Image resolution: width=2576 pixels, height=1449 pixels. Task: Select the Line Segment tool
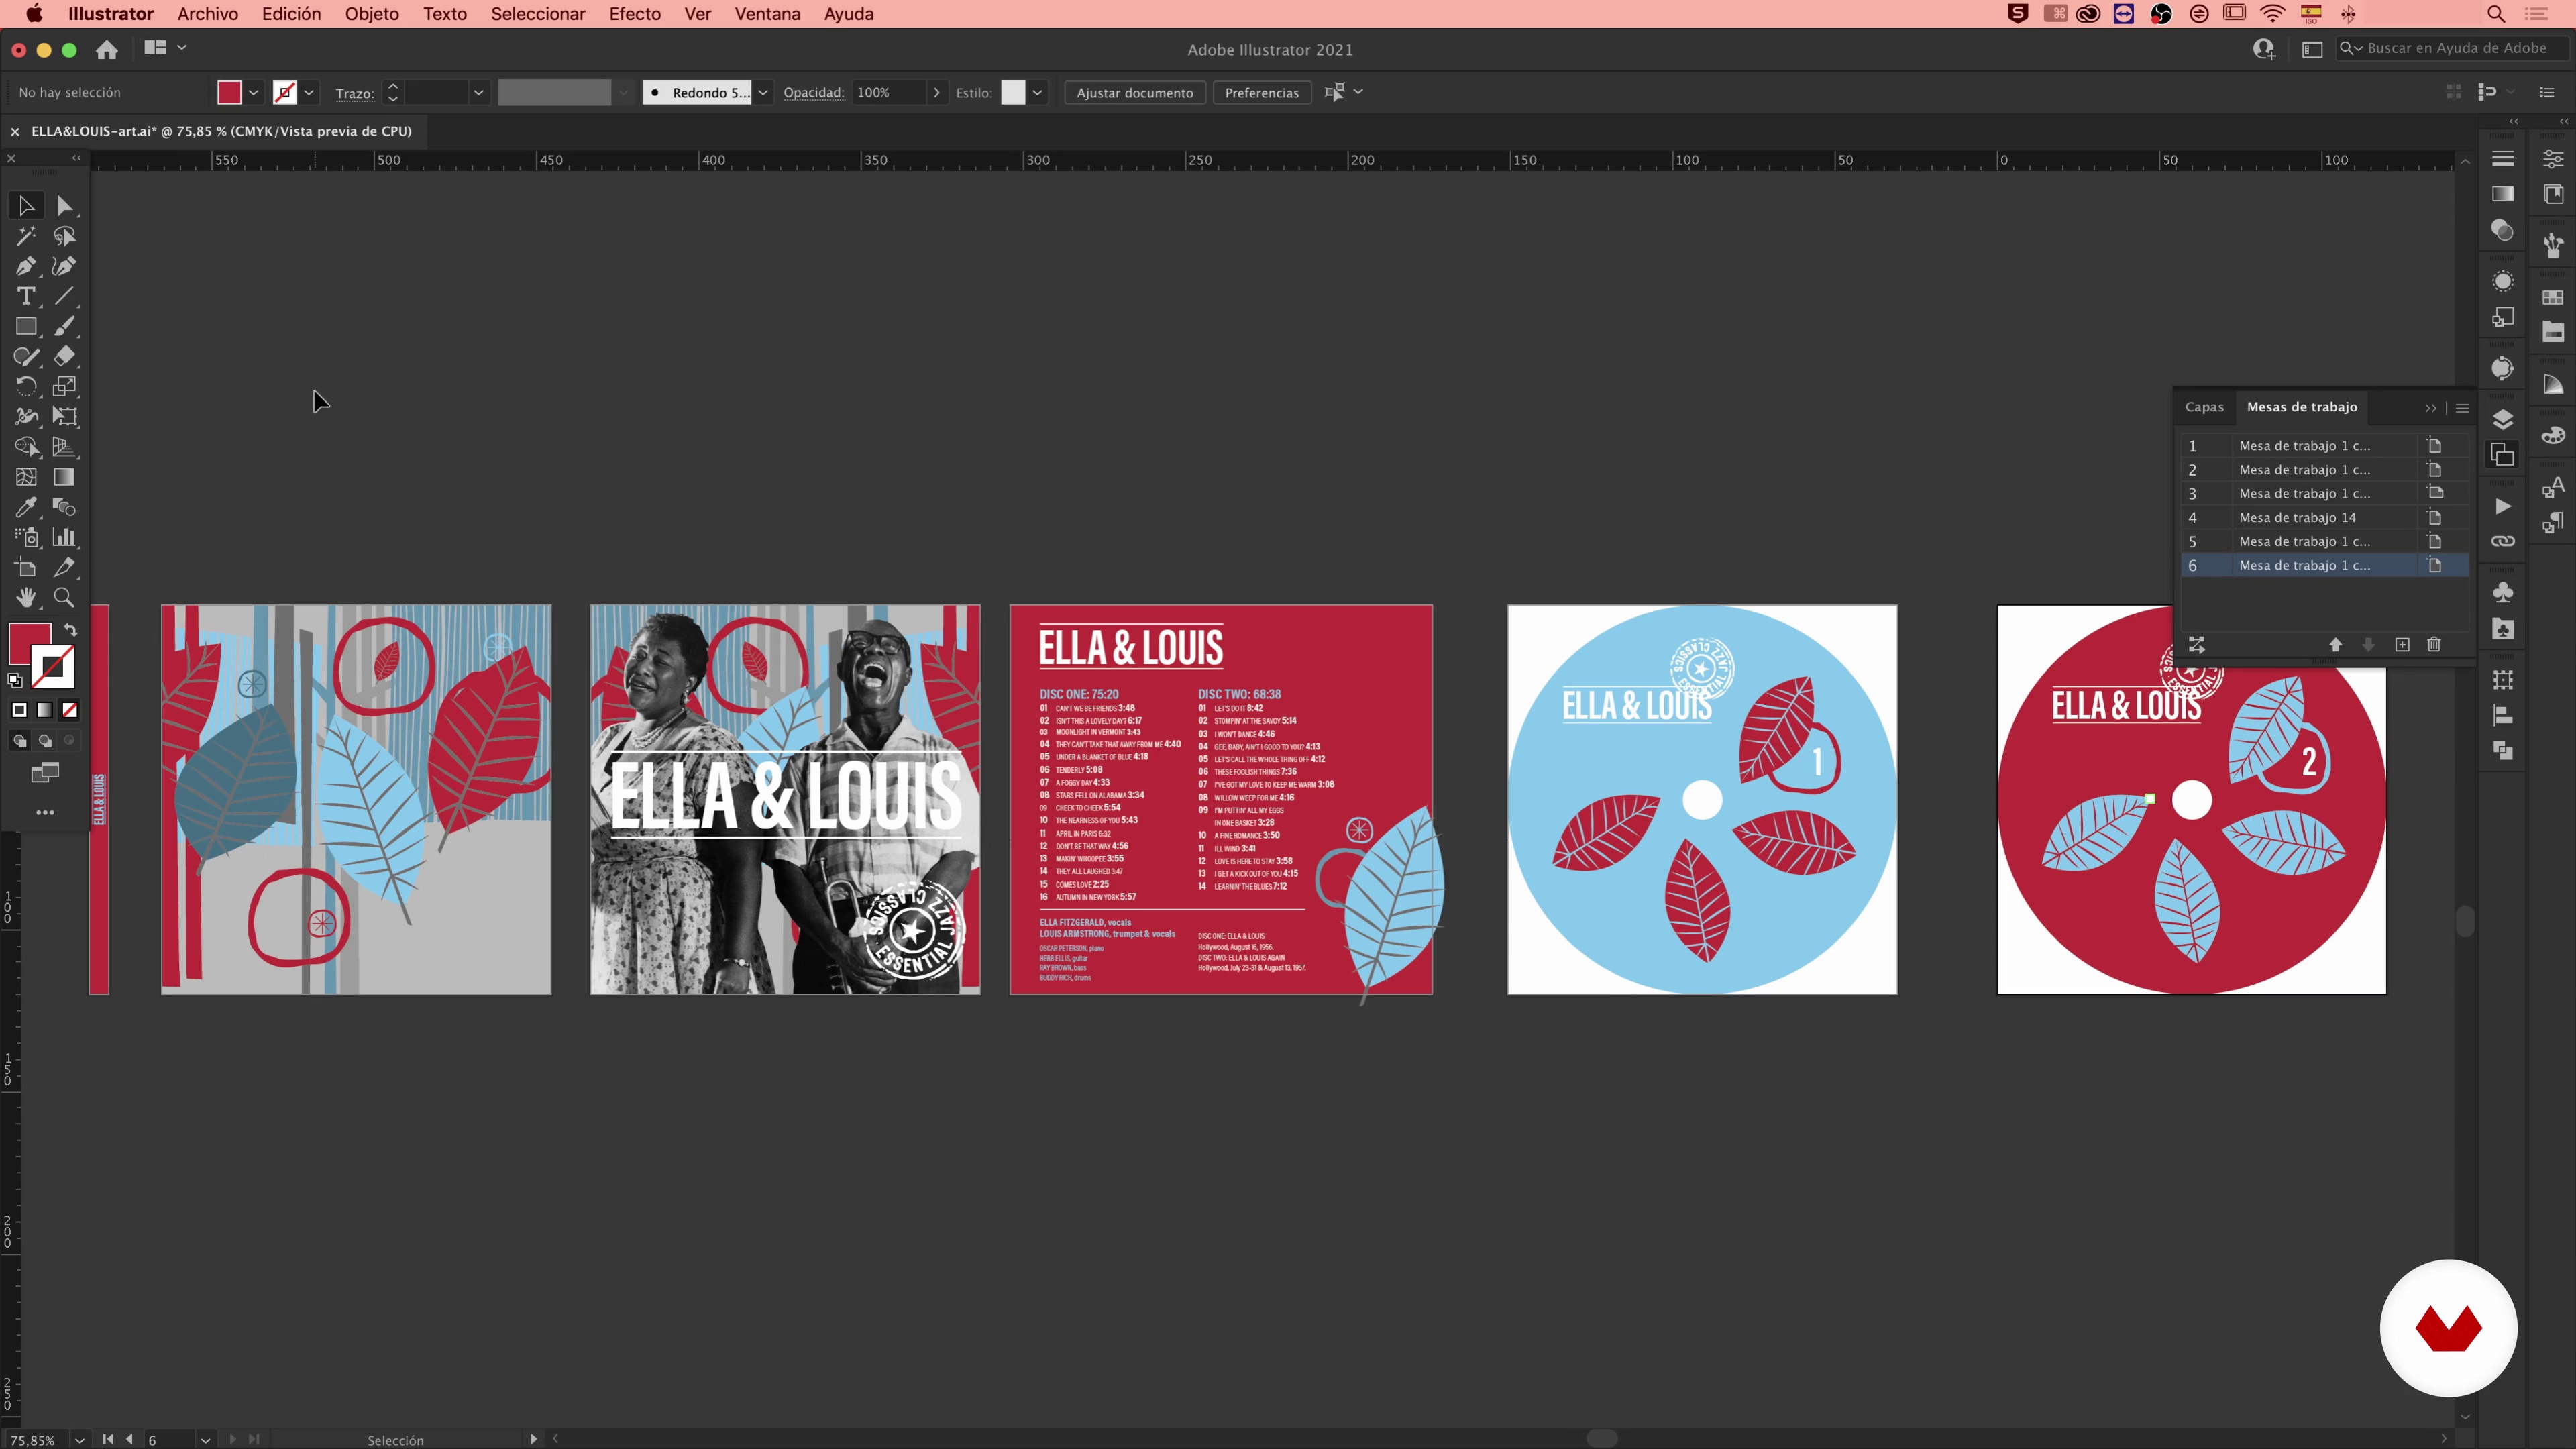[64, 296]
